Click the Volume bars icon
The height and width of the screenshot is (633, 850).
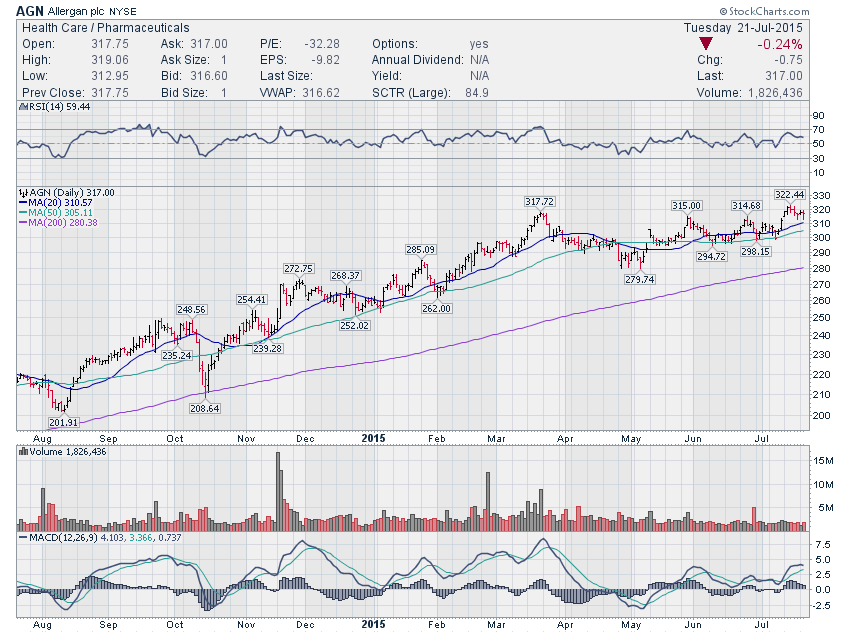pyautogui.click(x=23, y=451)
